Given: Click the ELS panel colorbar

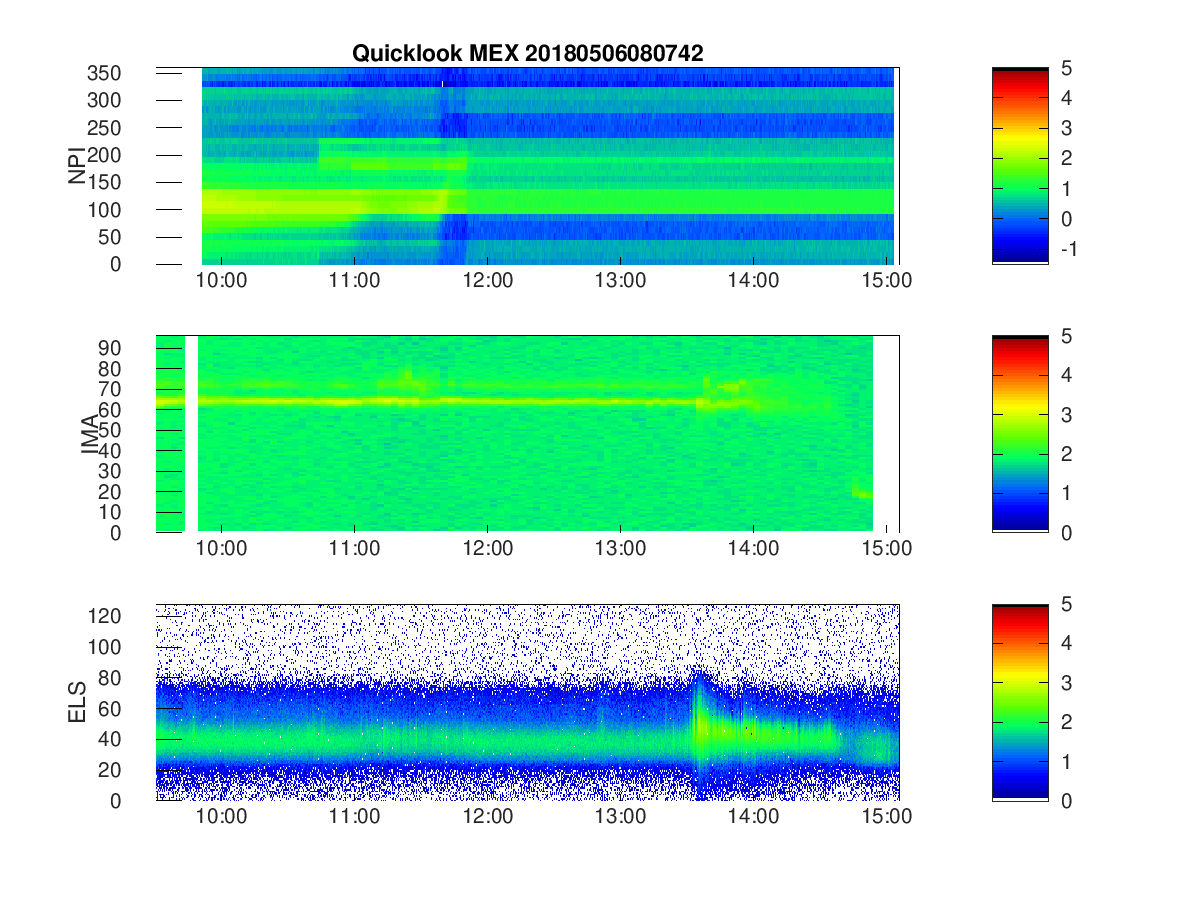Looking at the screenshot, I should click(x=1020, y=702).
